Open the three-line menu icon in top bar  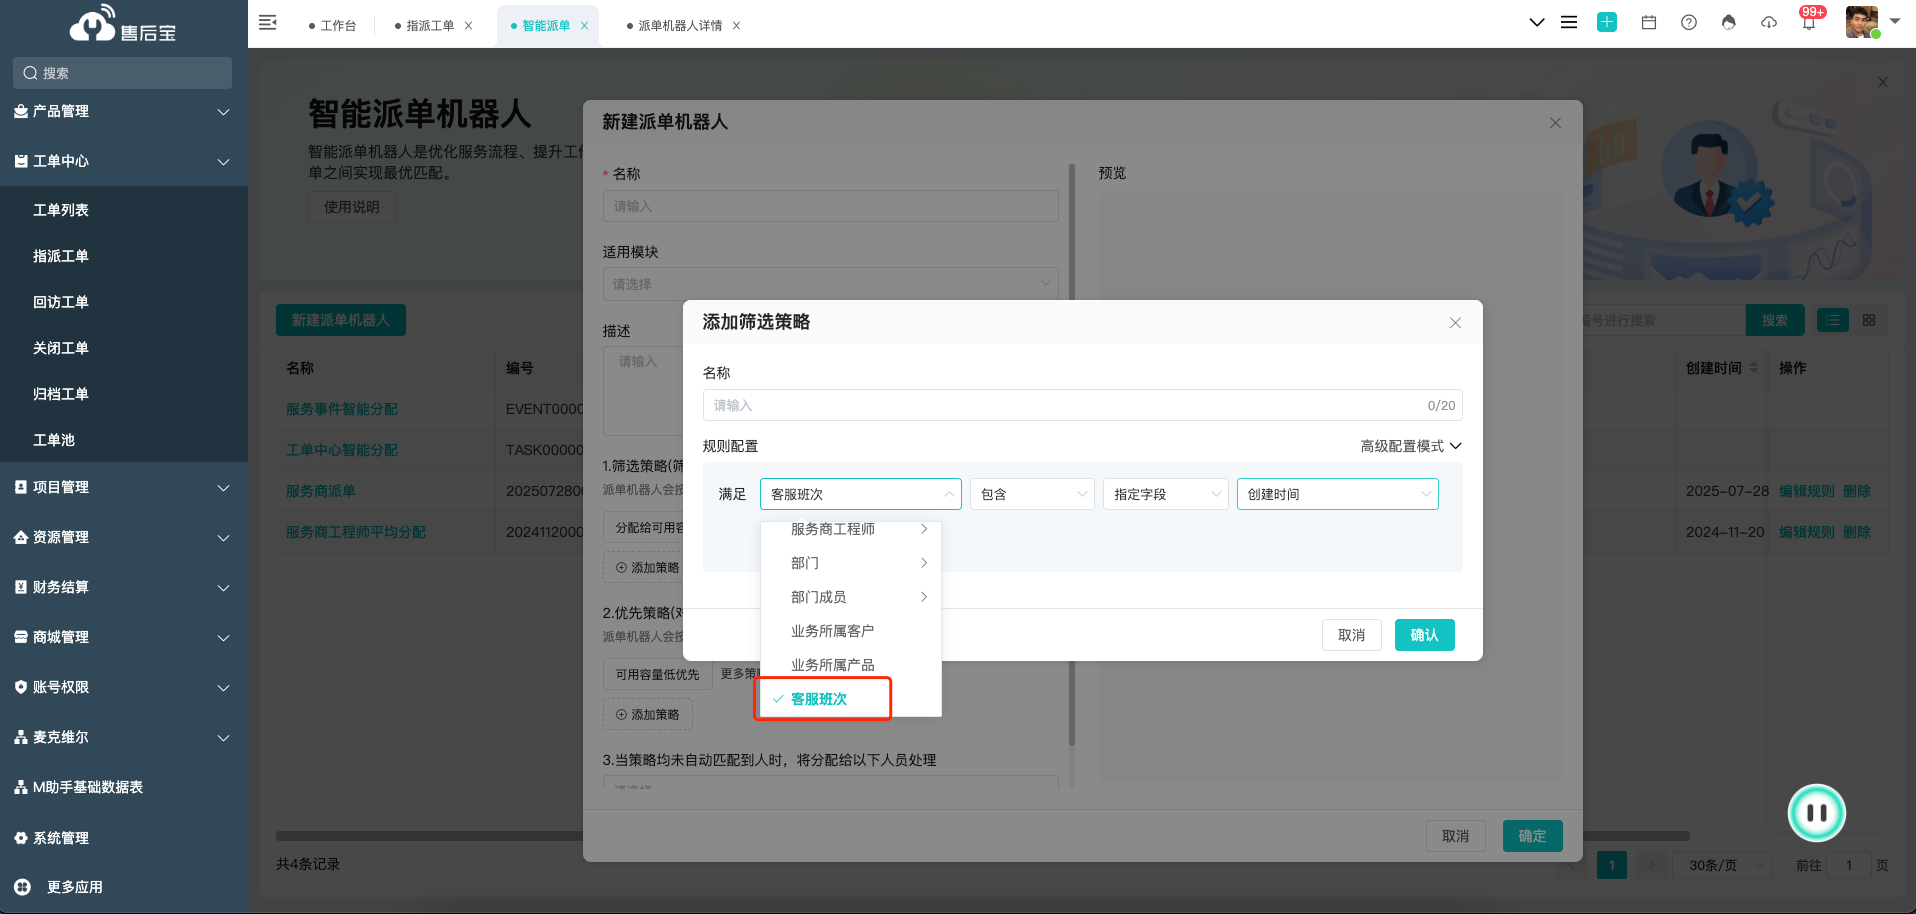(x=1569, y=22)
